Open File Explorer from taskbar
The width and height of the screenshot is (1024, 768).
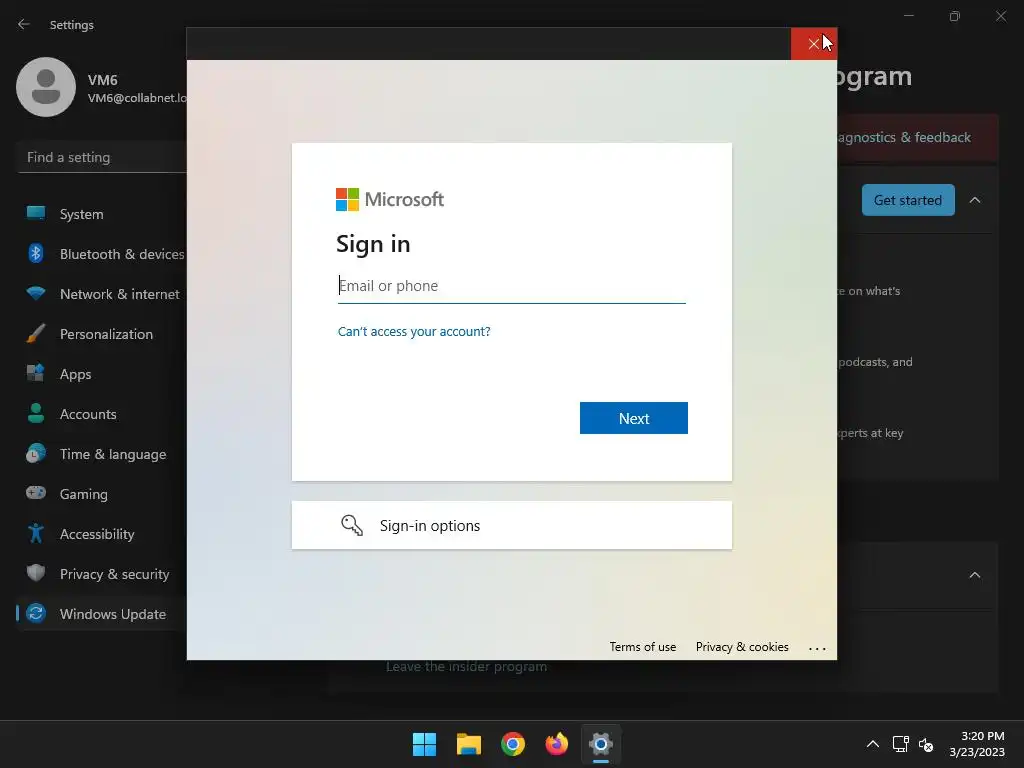468,744
